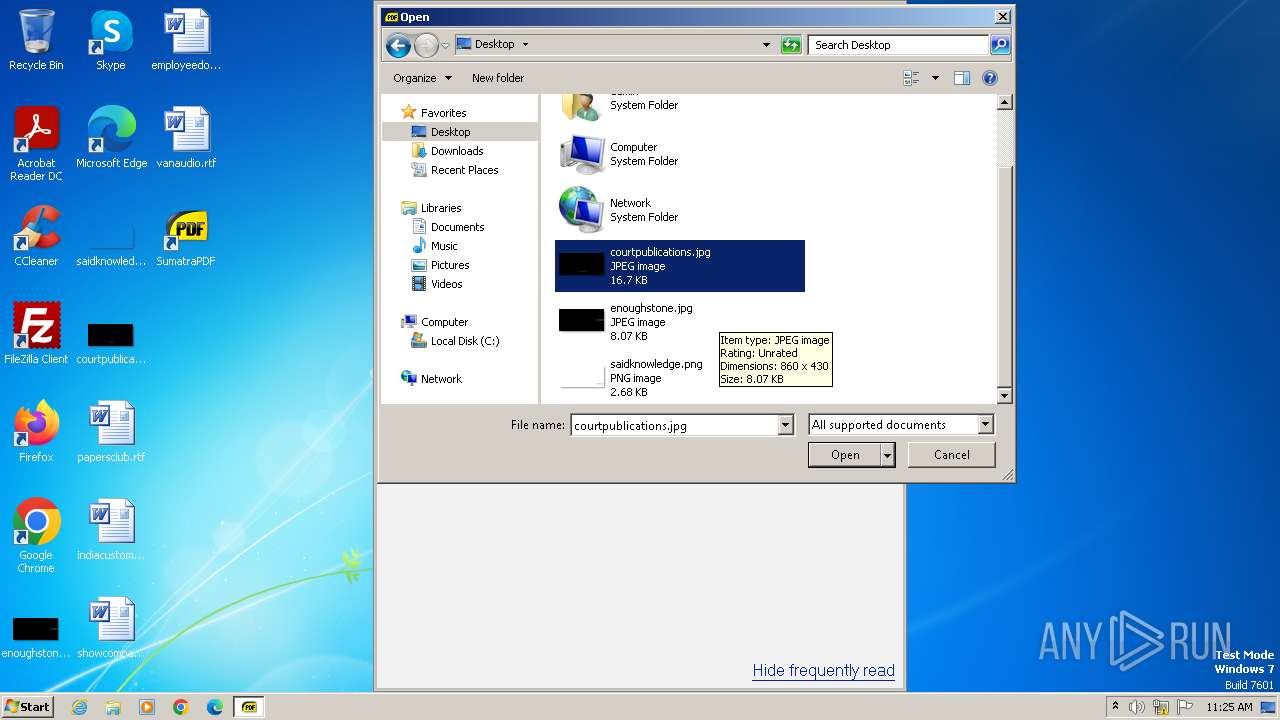Image resolution: width=1280 pixels, height=720 pixels.
Task: Select the SumatraPDF desktop icon
Action: 186,236
